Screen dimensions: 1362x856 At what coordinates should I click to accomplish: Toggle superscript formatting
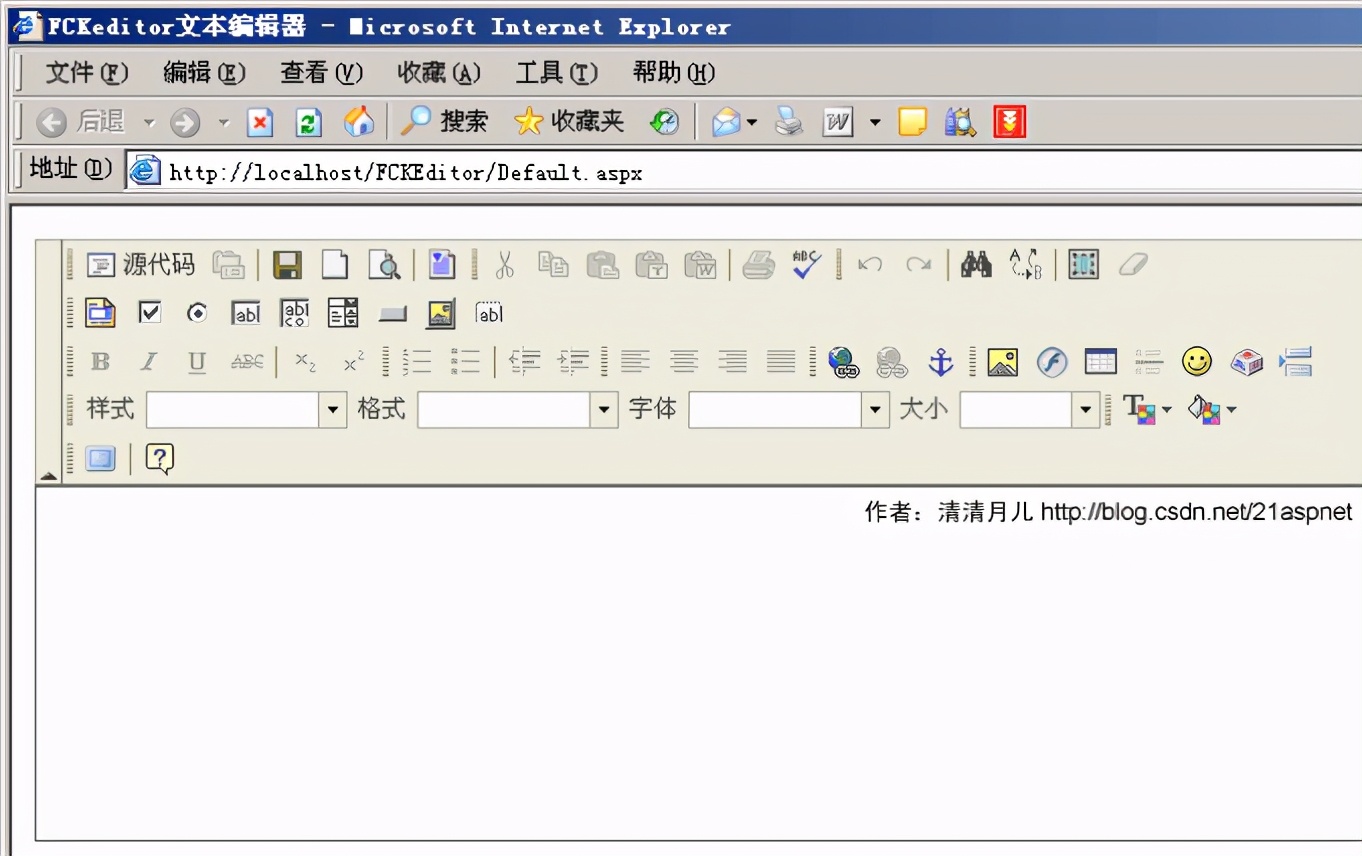pos(354,362)
